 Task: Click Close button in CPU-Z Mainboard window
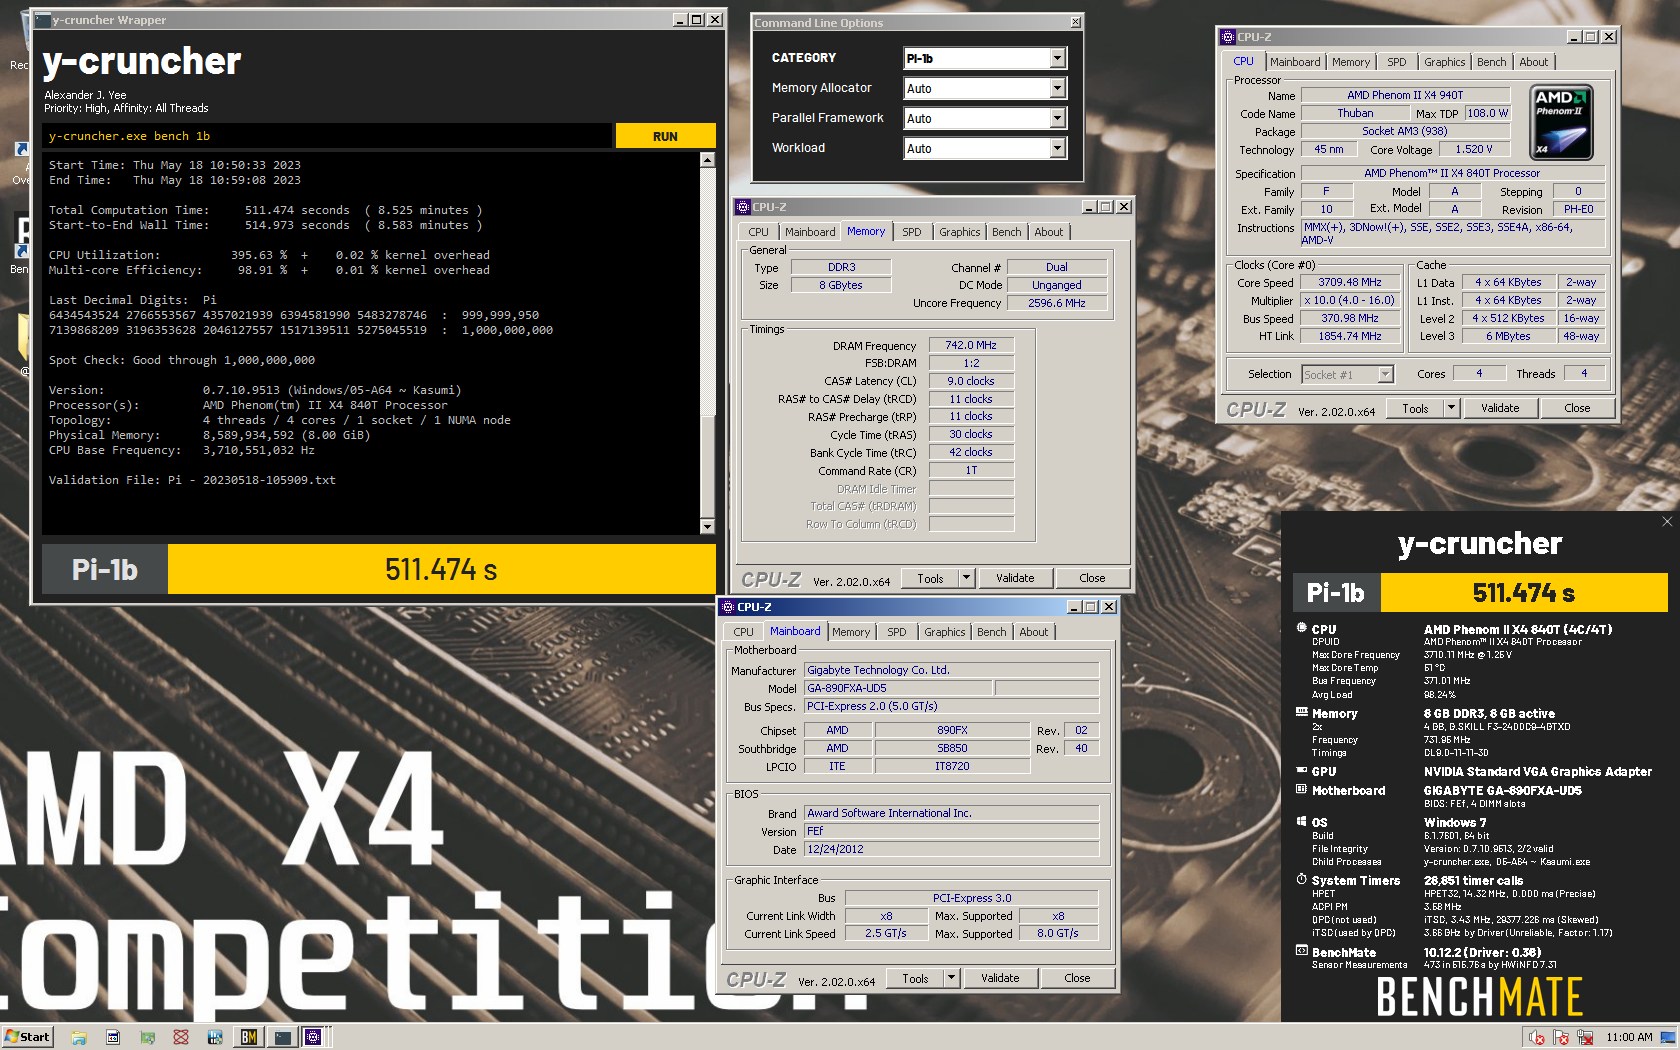1077,978
